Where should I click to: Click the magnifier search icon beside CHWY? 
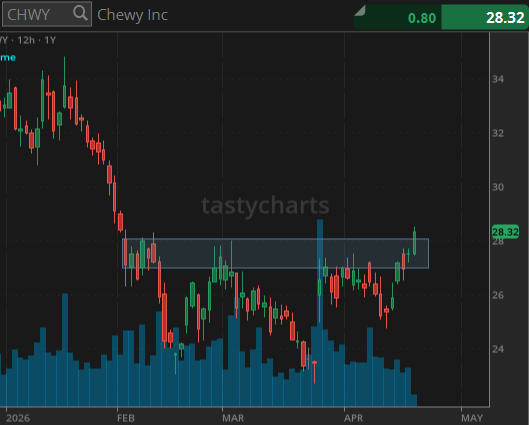[80, 13]
